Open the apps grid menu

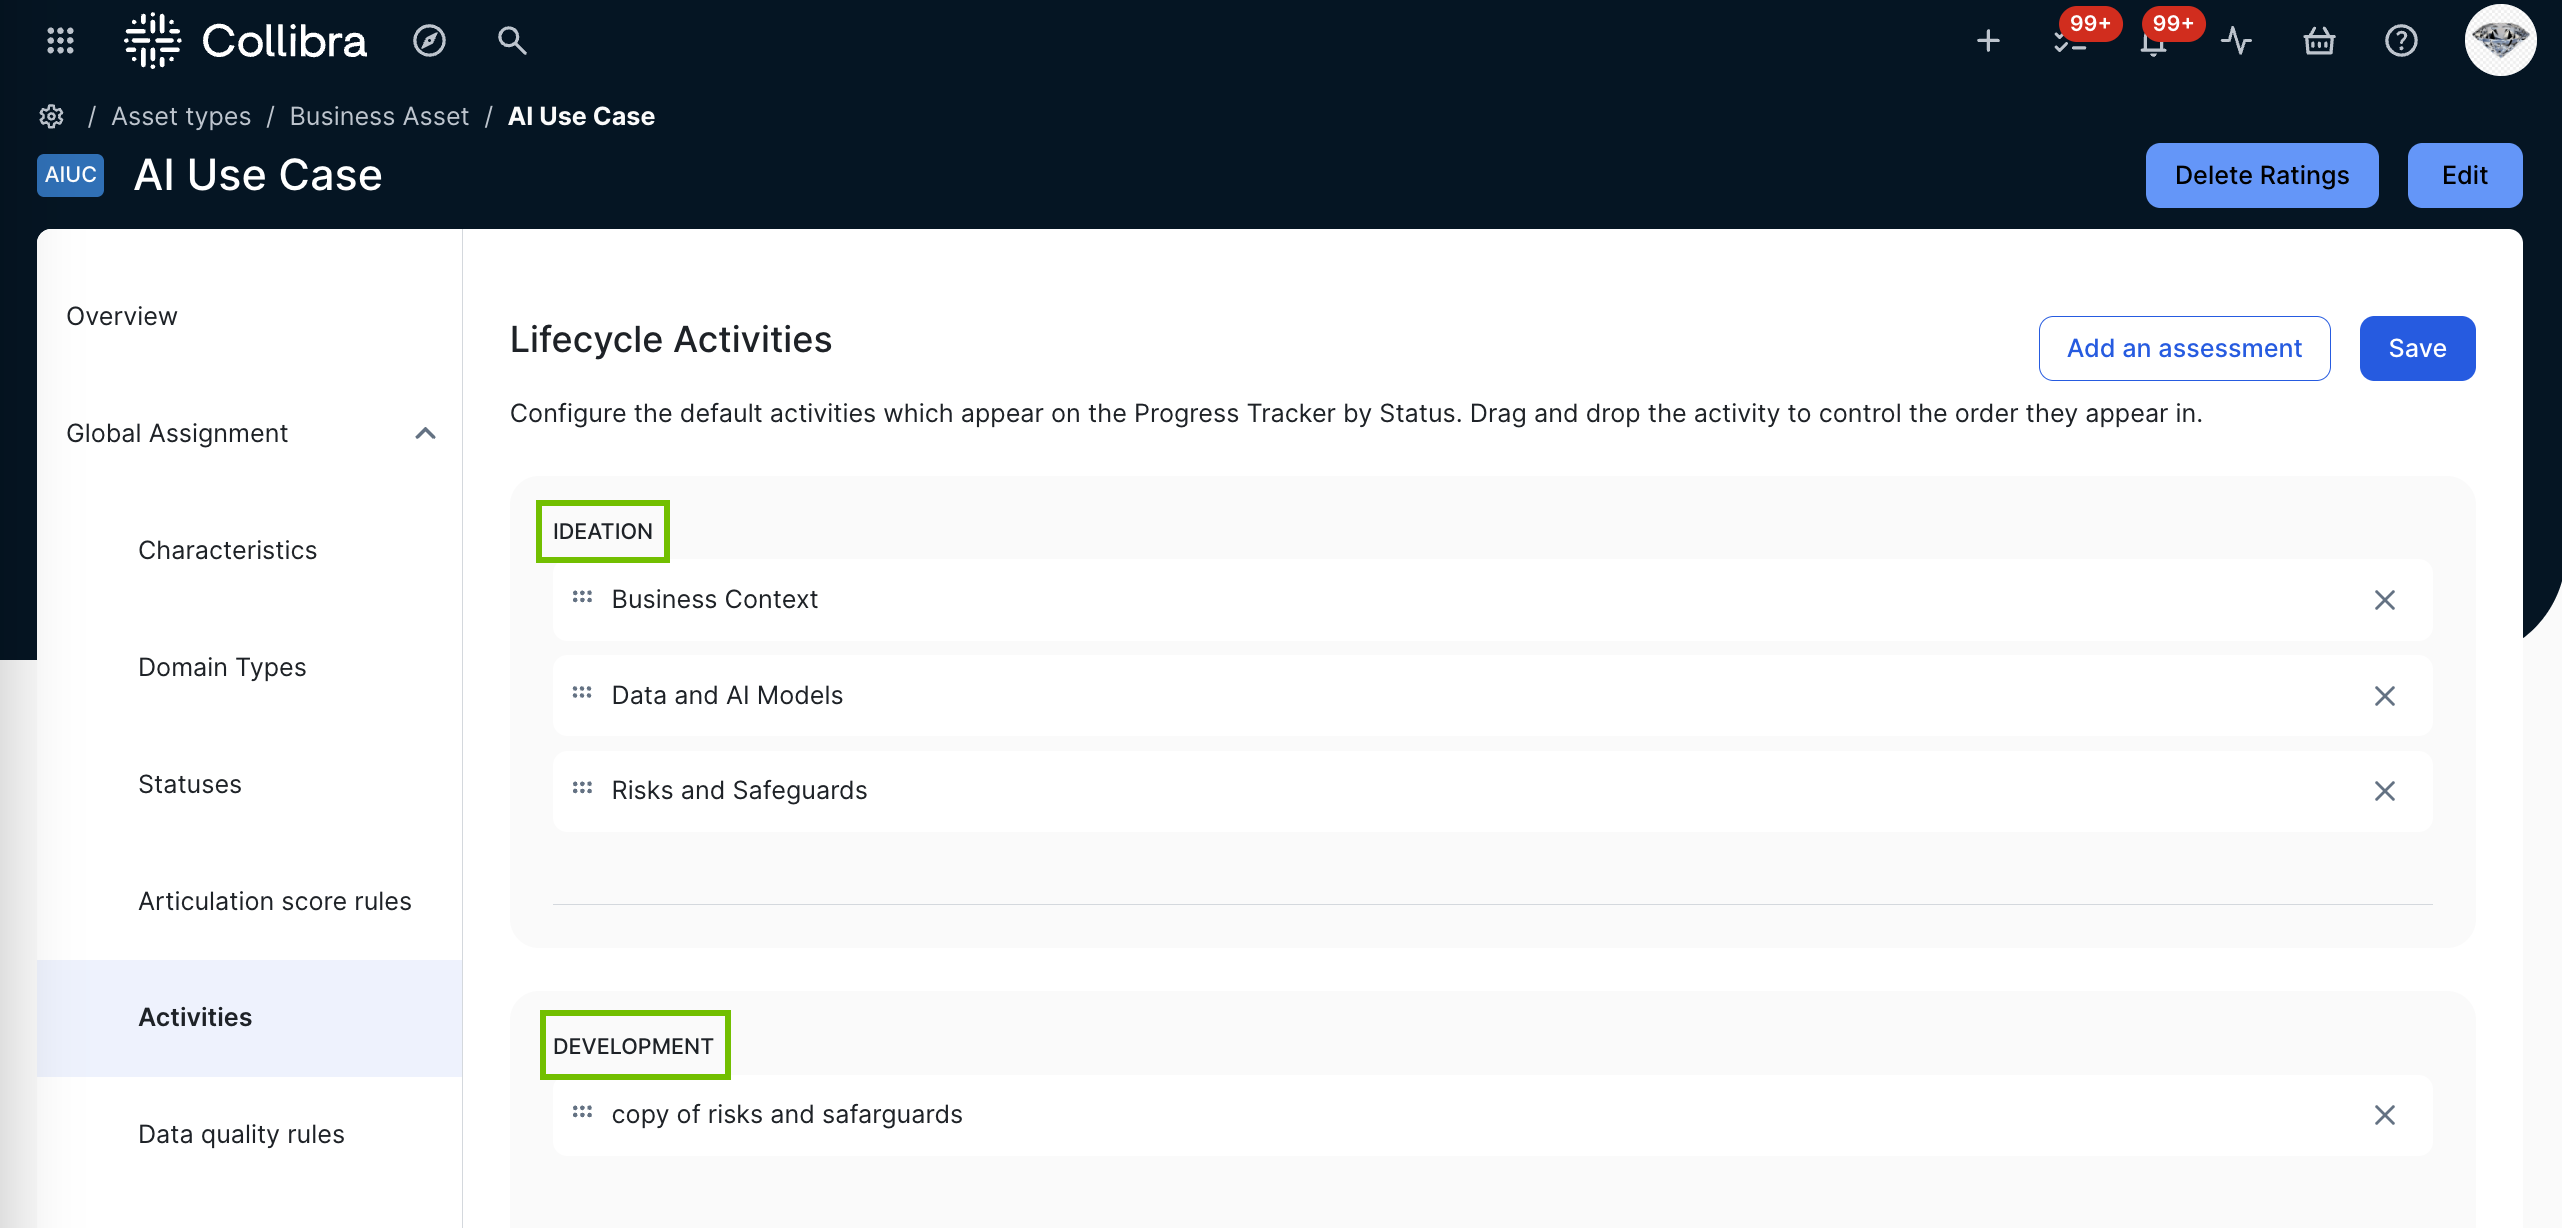click(x=60, y=40)
